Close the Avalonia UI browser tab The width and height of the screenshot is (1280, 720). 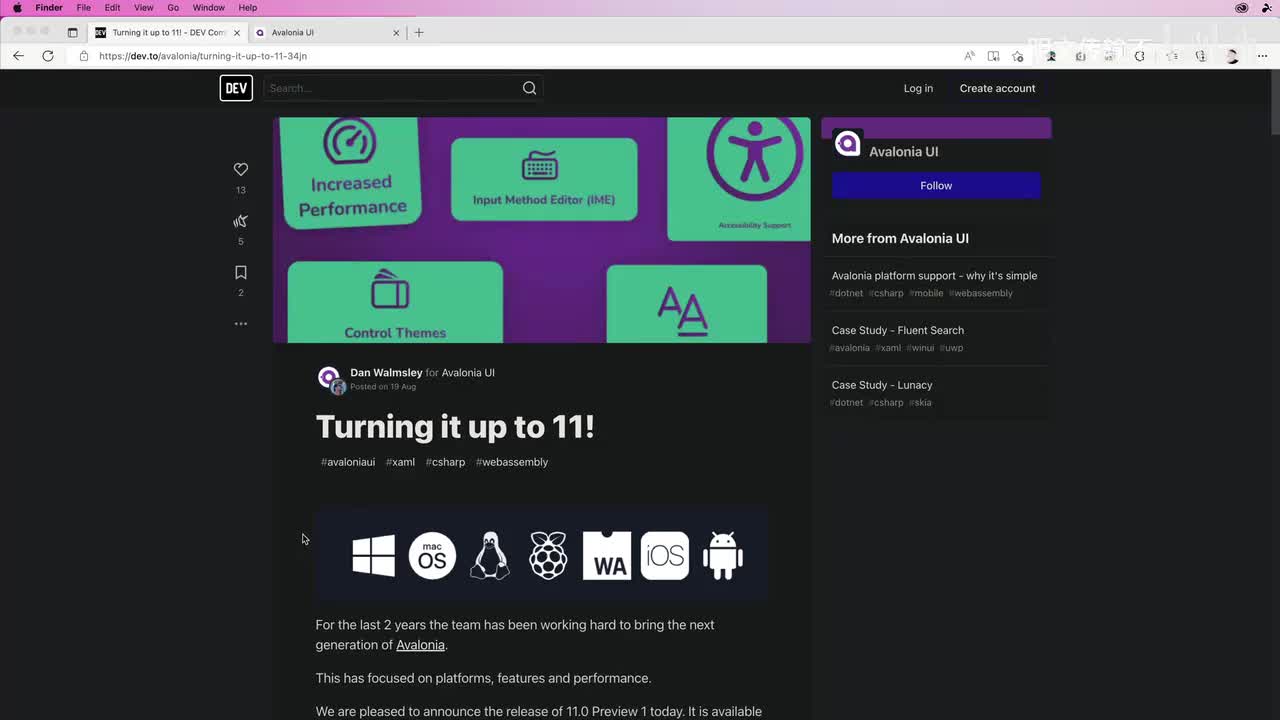click(396, 33)
